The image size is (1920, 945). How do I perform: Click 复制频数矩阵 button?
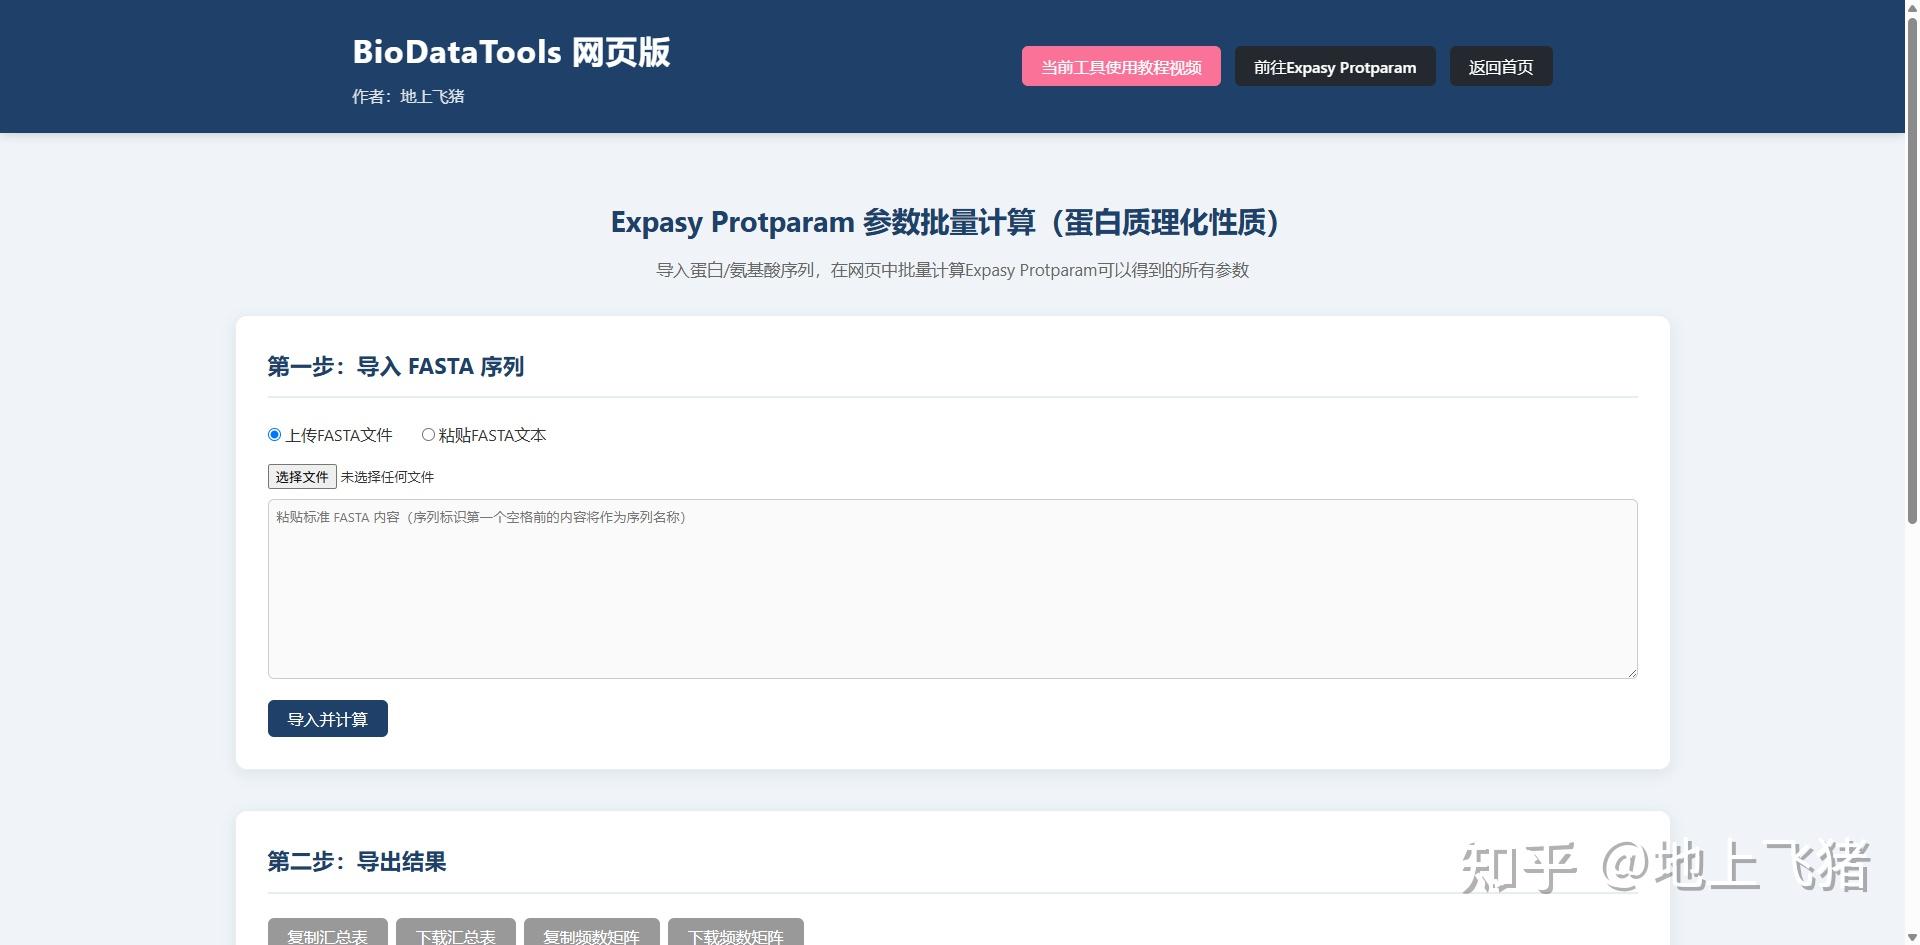click(592, 932)
